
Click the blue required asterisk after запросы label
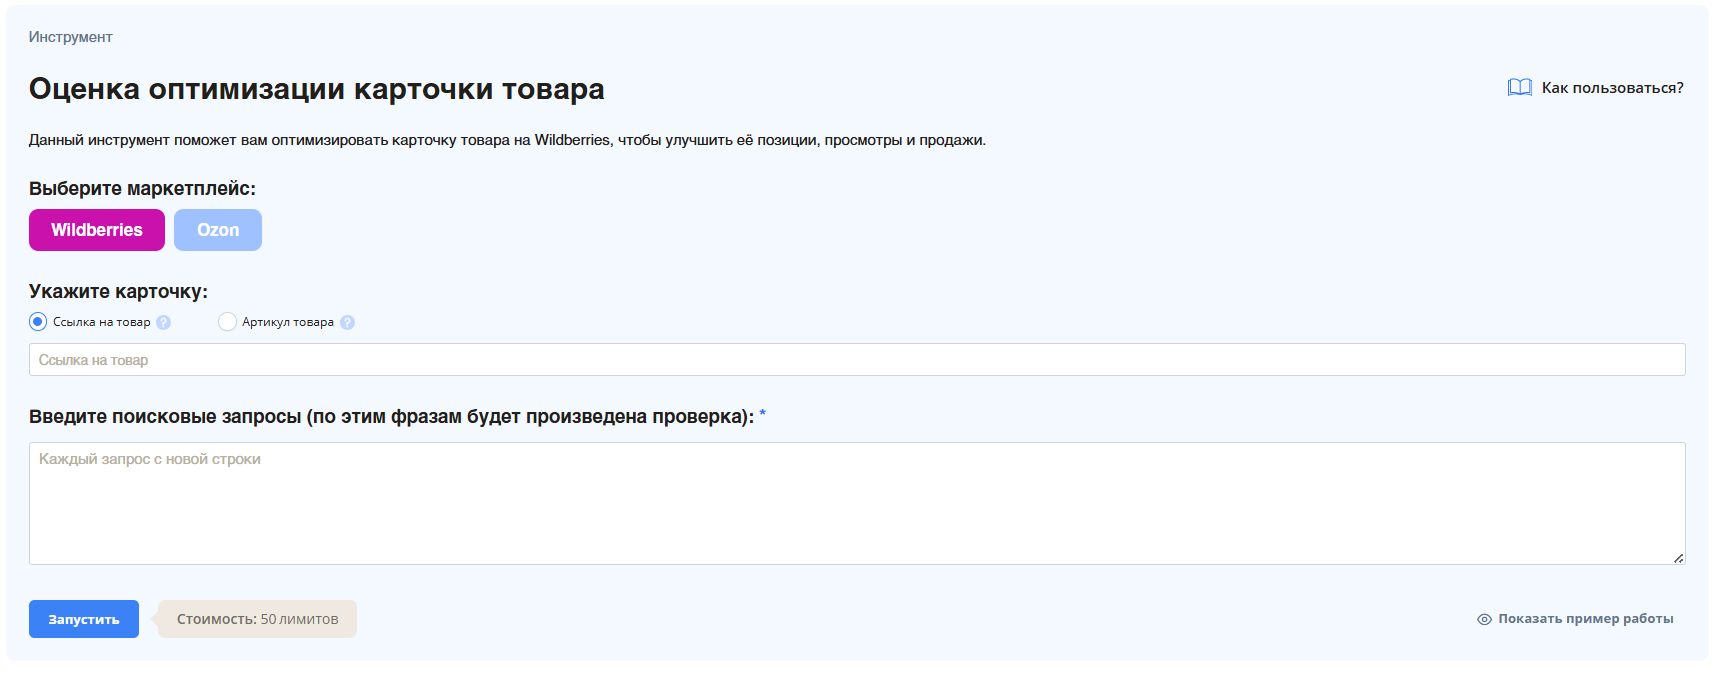tap(762, 414)
